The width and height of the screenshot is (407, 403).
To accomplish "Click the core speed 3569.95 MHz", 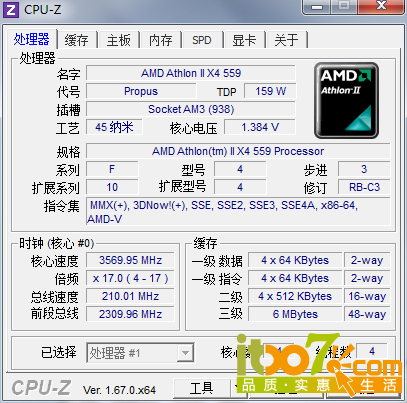I will tap(130, 260).
